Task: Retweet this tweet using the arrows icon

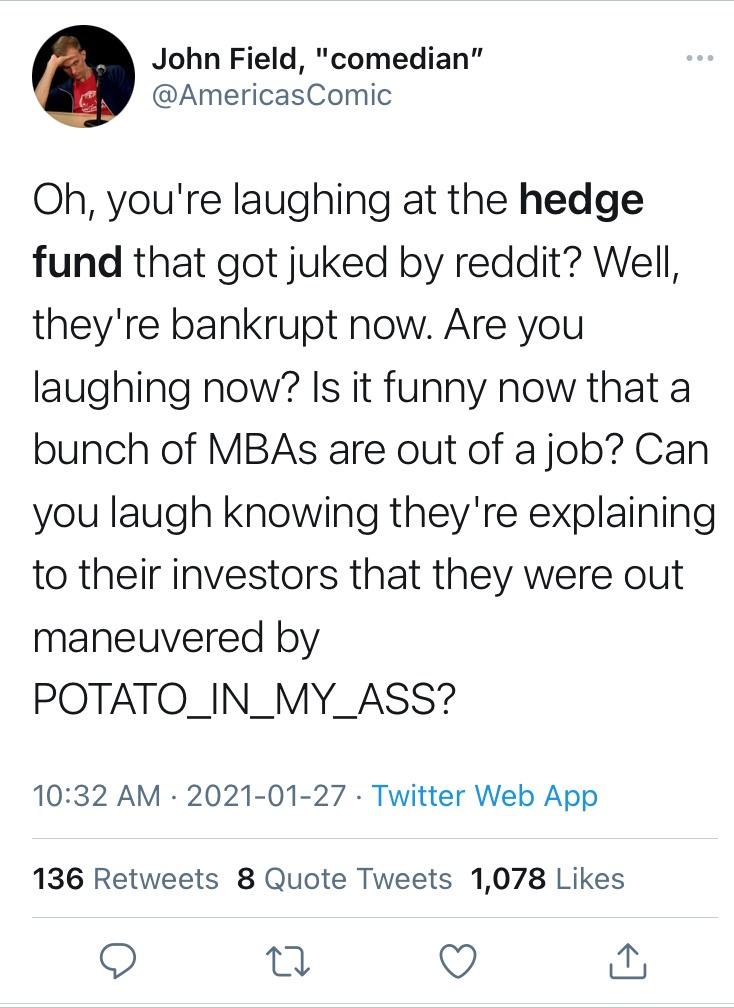Action: point(290,961)
